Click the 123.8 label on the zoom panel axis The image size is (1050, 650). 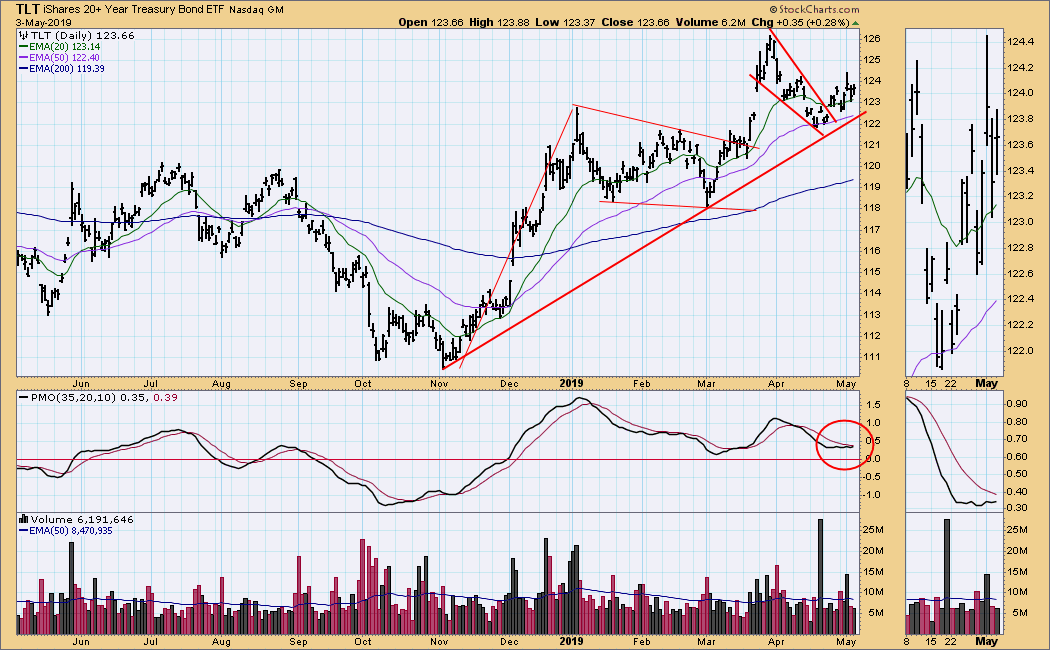[x=1021, y=119]
